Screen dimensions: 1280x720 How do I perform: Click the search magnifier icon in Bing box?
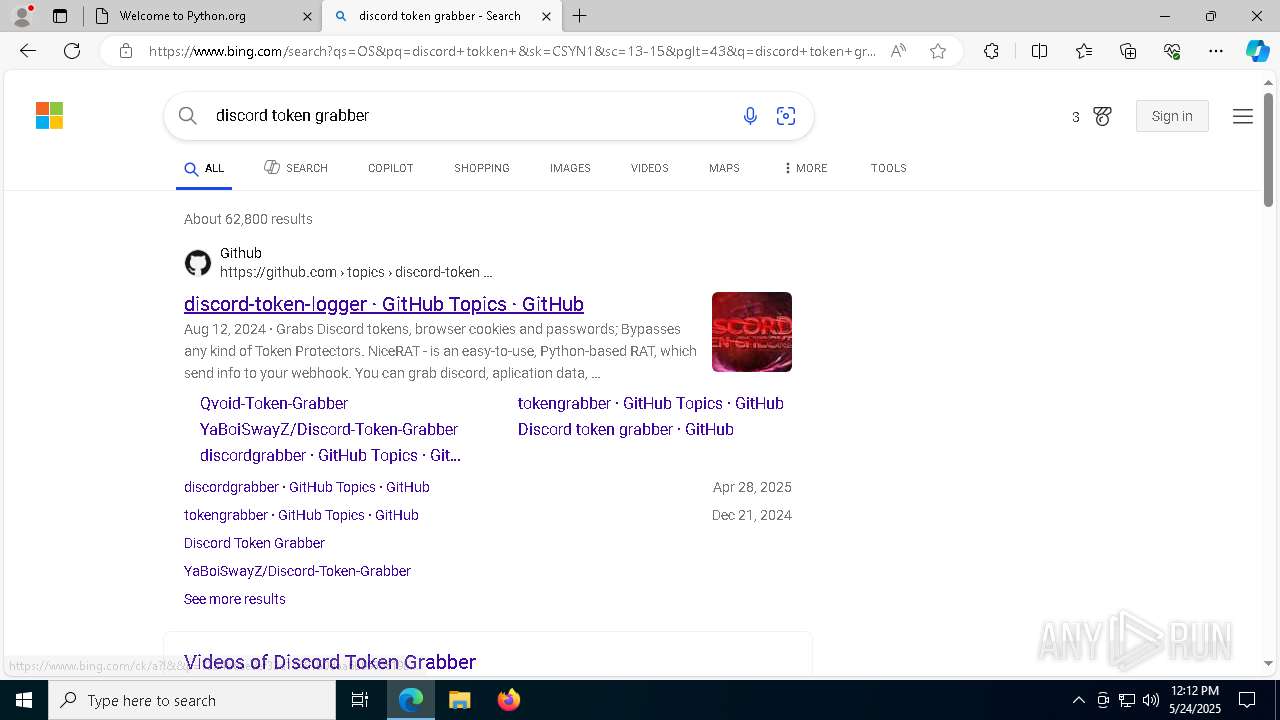pyautogui.click(x=187, y=116)
